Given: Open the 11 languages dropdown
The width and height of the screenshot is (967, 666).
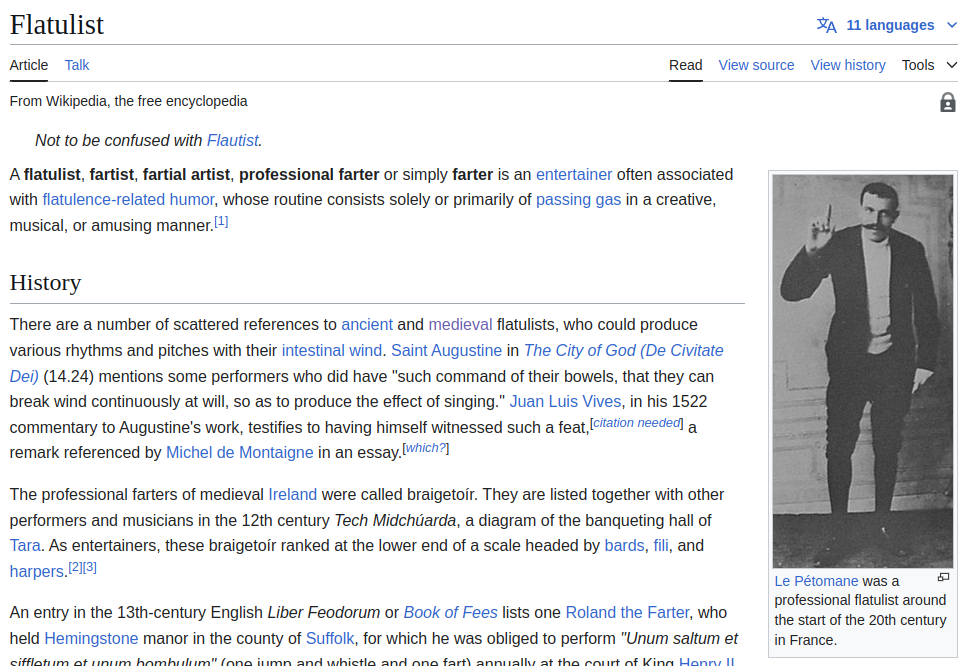Looking at the screenshot, I should point(890,26).
